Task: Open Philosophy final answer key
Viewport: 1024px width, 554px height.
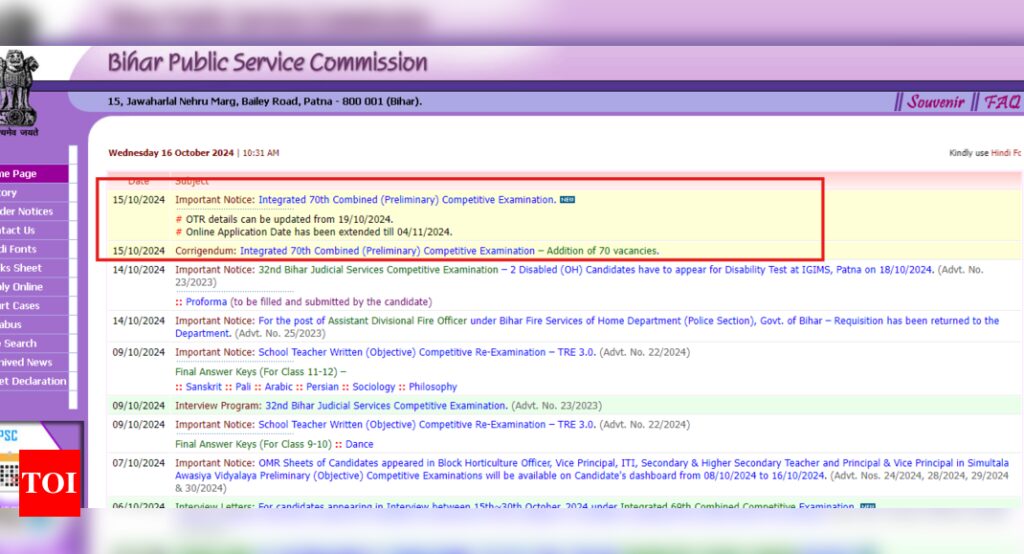Action: [432, 387]
